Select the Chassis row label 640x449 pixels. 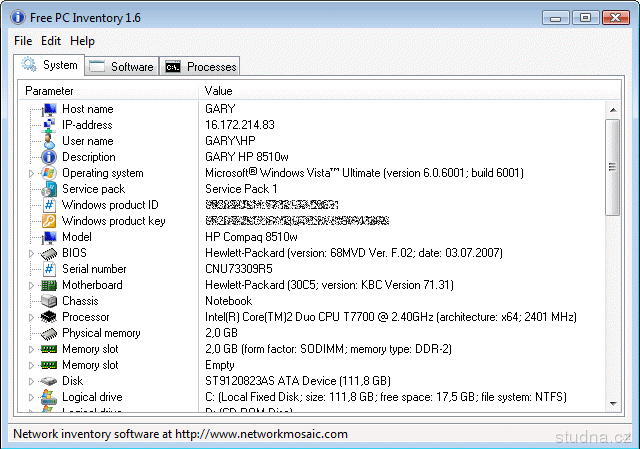80,301
